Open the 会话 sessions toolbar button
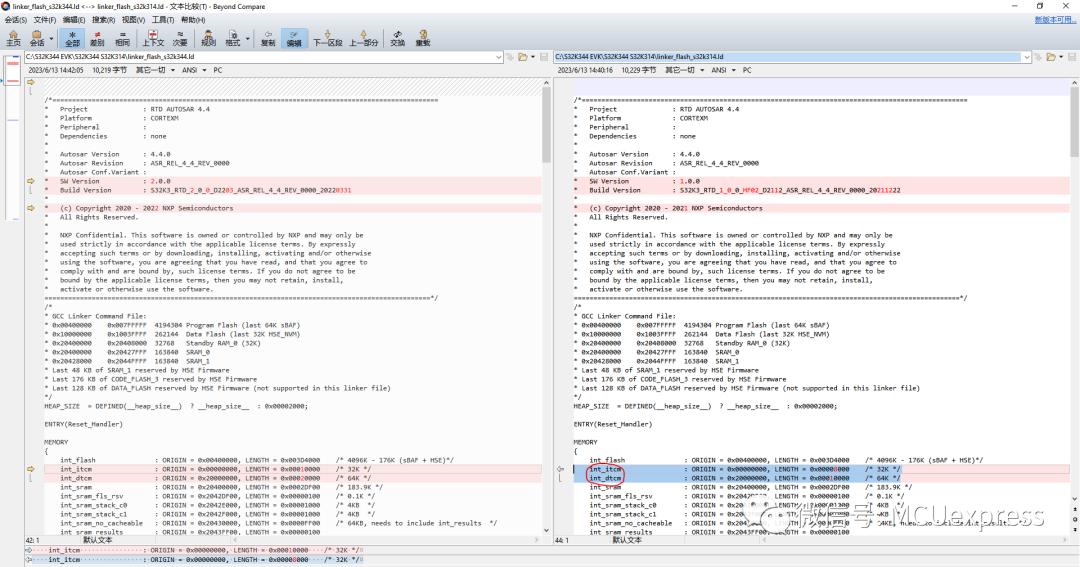Screen dimensions: 1080x567 click(x=37, y=38)
